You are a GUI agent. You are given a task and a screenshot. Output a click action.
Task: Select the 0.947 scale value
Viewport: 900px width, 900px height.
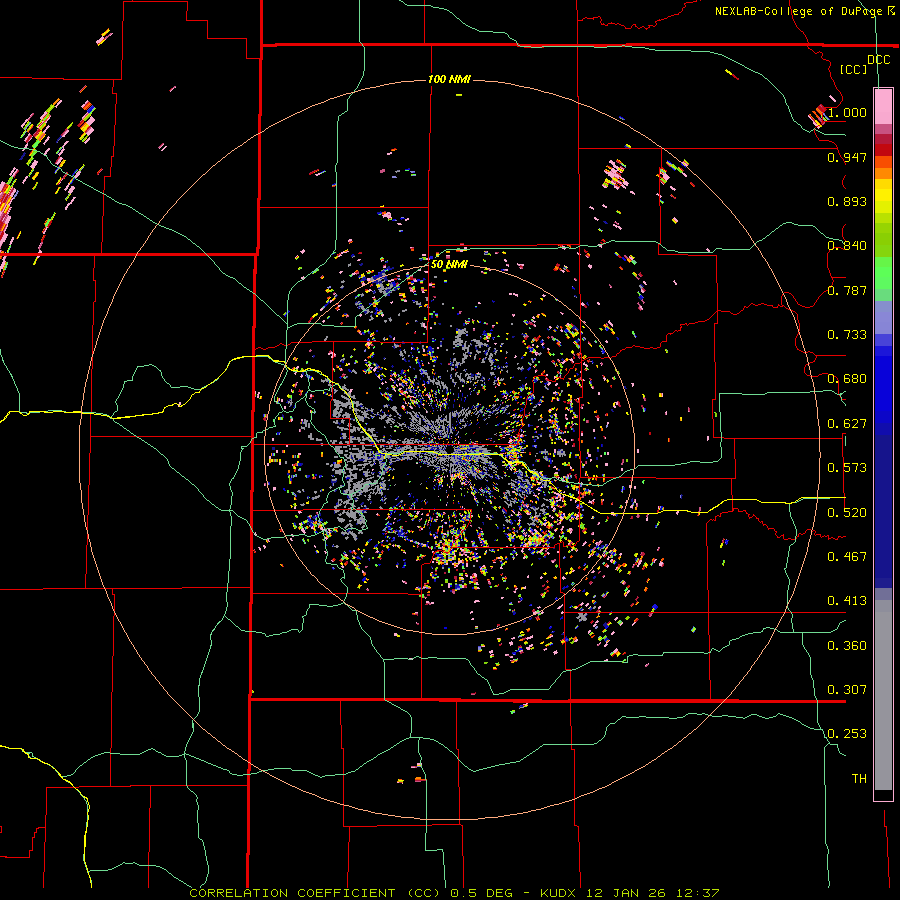pos(847,157)
